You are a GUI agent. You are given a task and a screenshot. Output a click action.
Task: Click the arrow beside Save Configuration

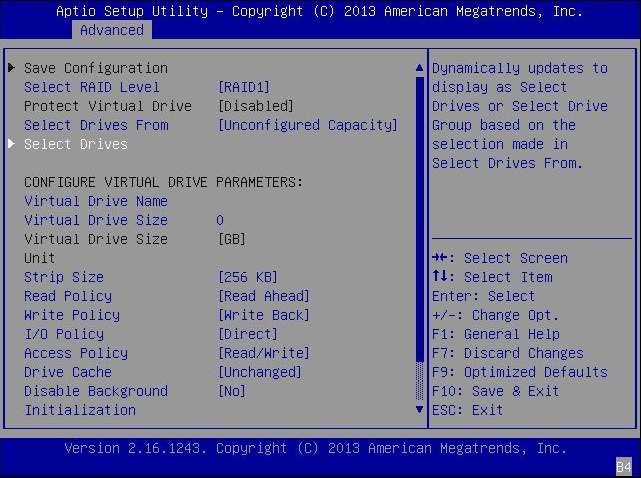[11, 67]
